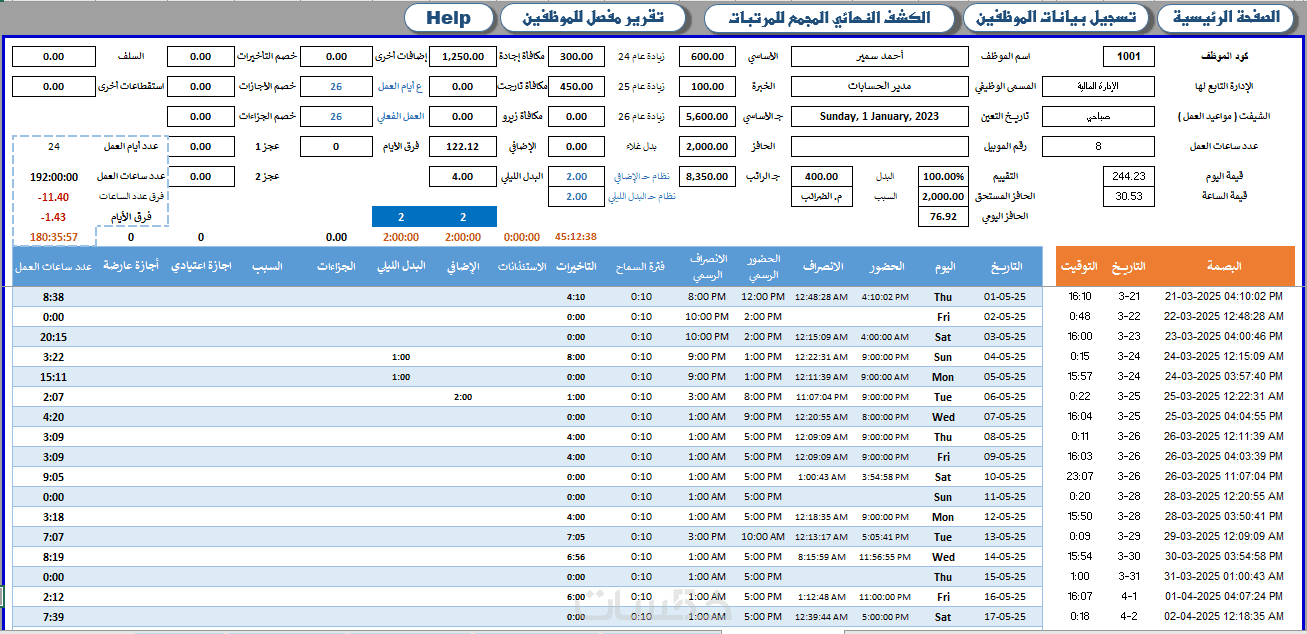Select the الاستئذانات column header
The width and height of the screenshot is (1307, 634).
coord(521,266)
